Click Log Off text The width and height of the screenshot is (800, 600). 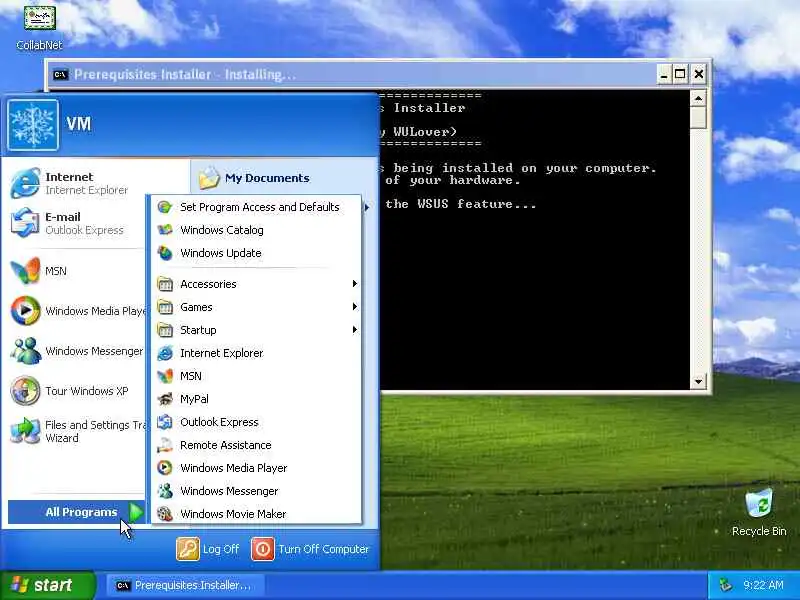221,549
